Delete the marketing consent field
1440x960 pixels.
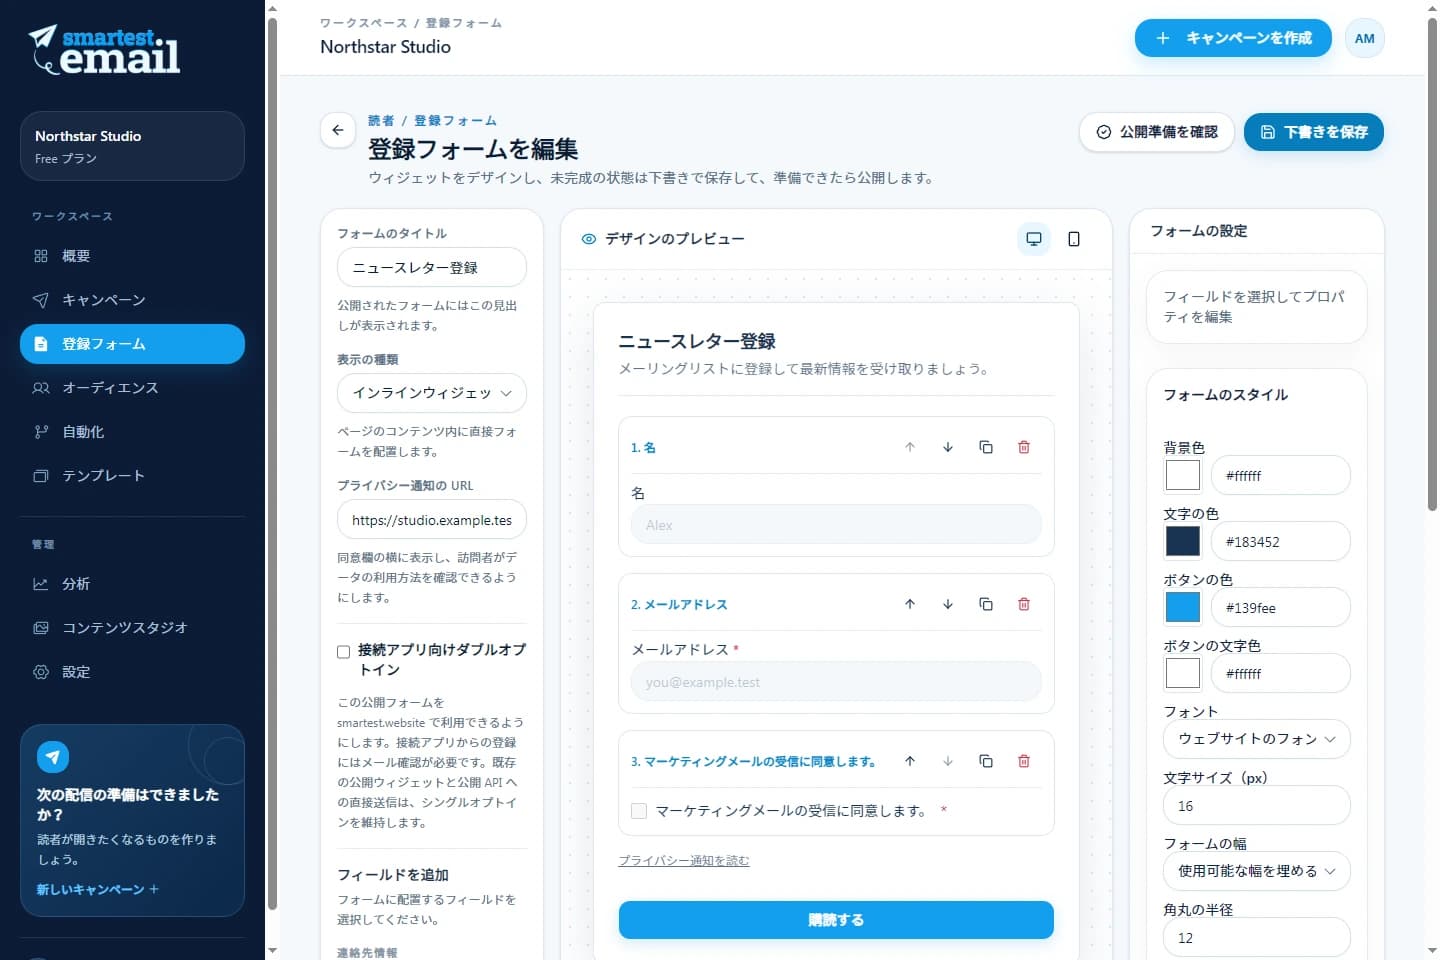[1024, 761]
